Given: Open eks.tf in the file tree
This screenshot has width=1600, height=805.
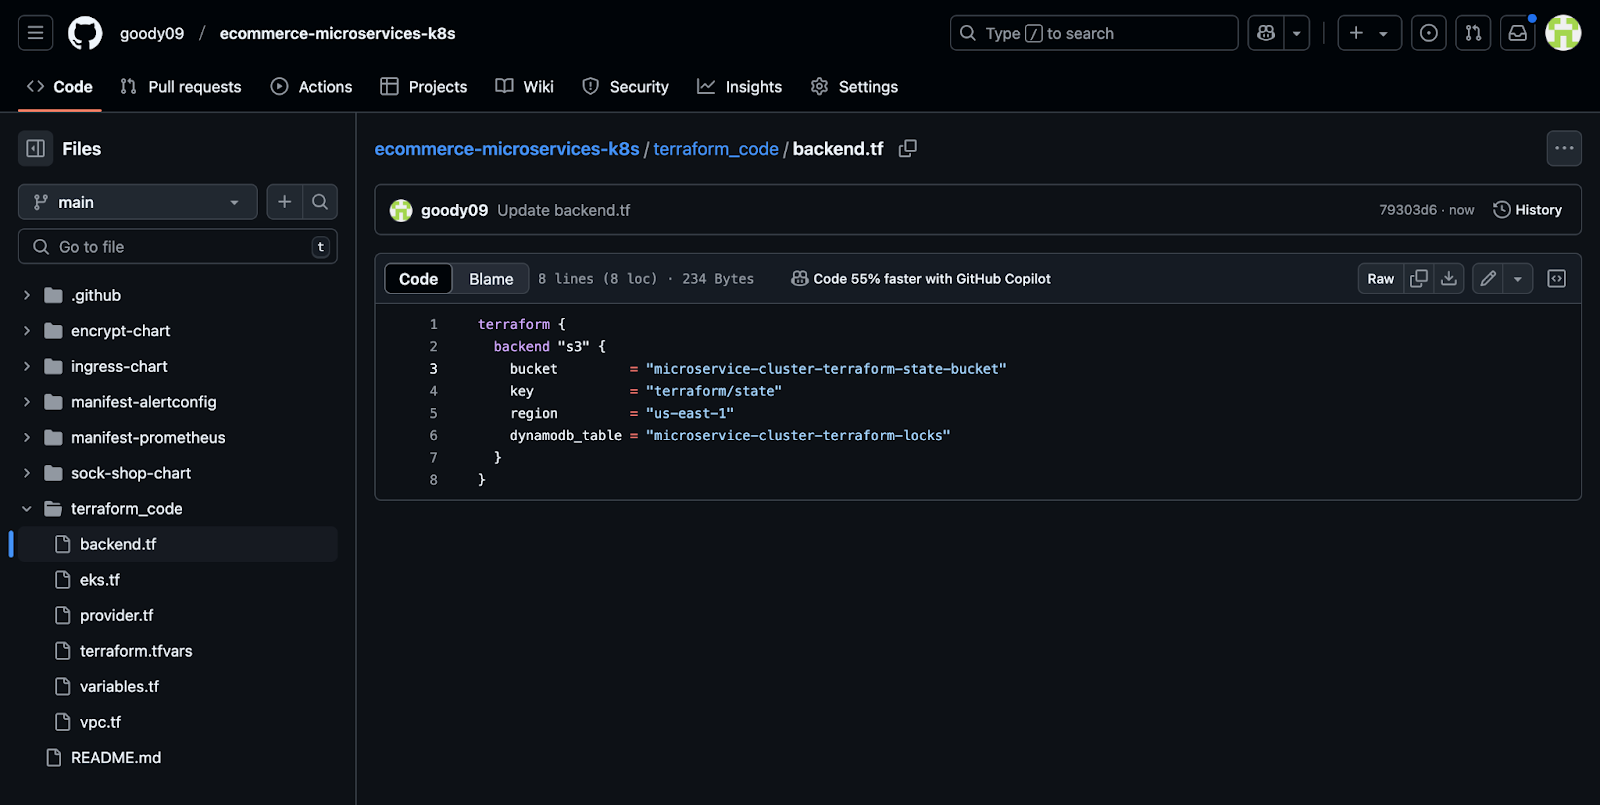Looking at the screenshot, I should click(178, 580).
